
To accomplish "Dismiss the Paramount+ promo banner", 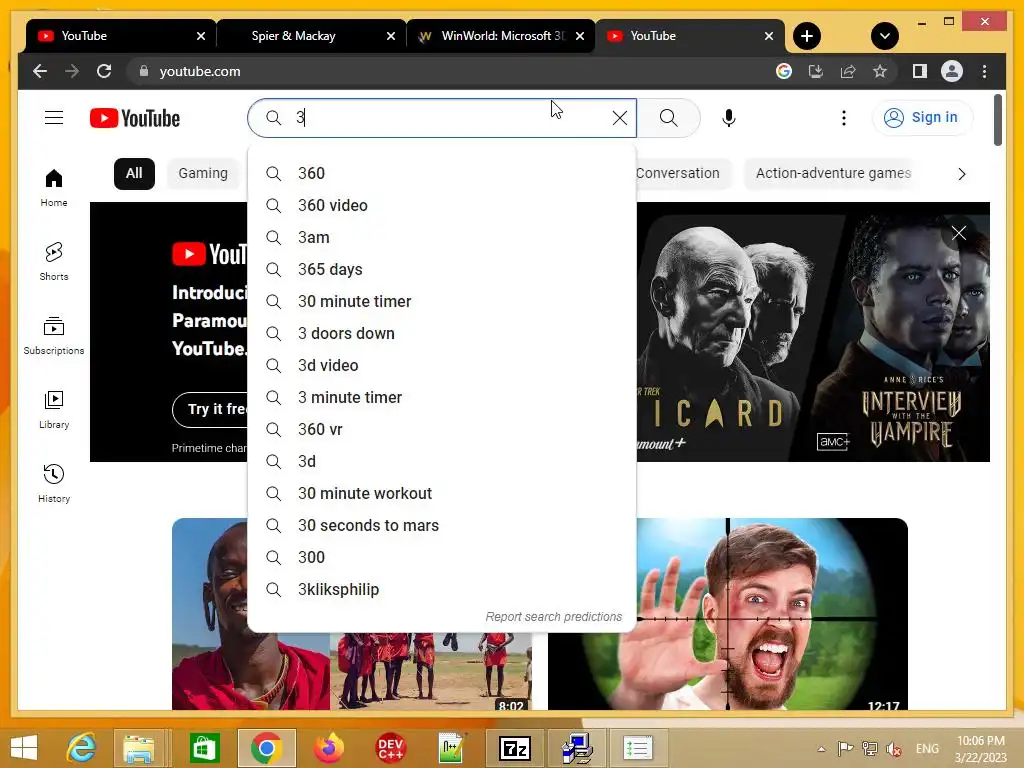I will tap(959, 233).
